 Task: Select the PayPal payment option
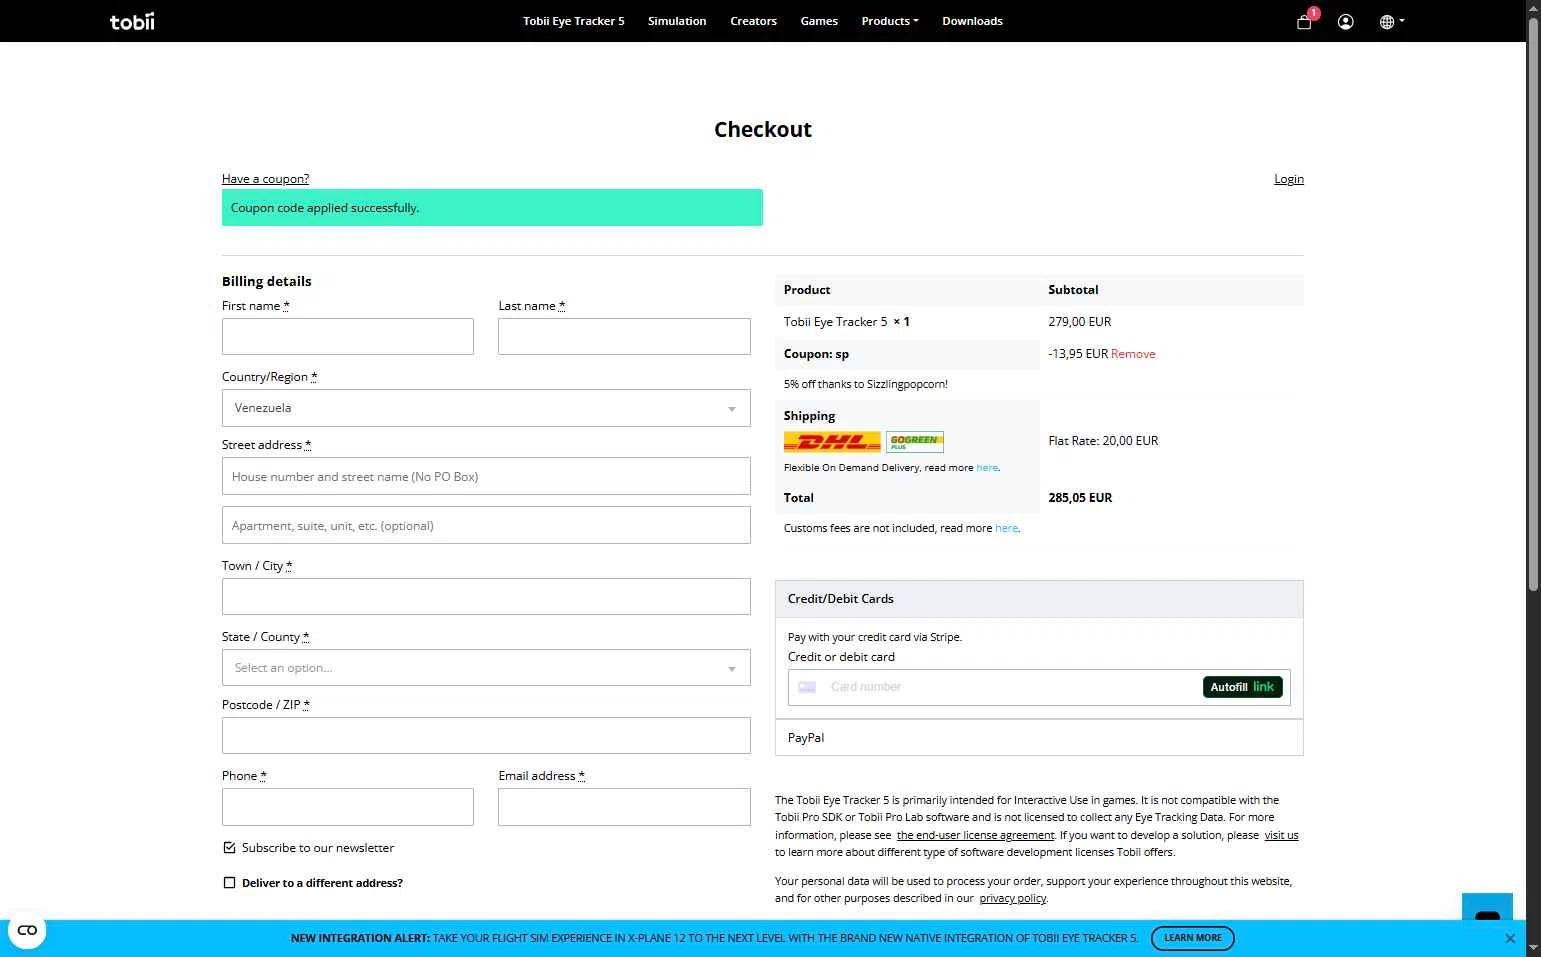click(1039, 738)
